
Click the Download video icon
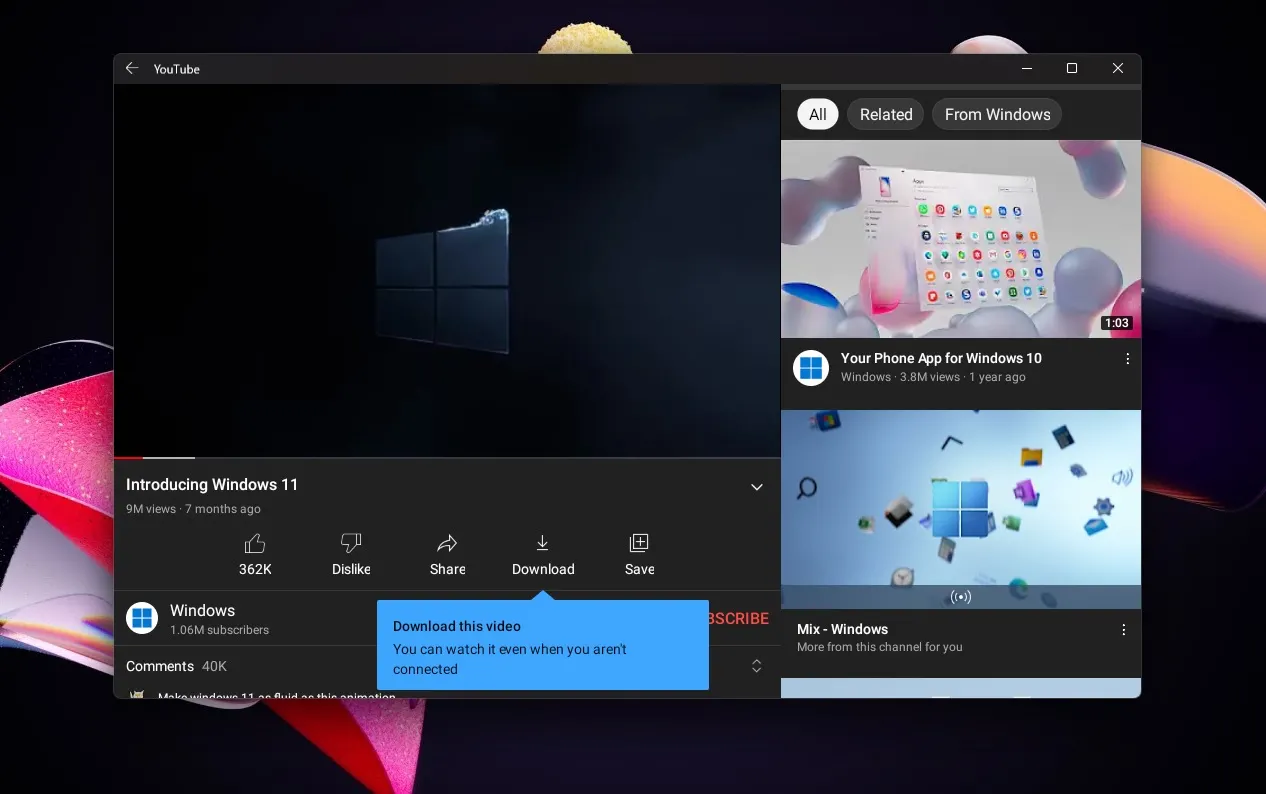pos(542,543)
